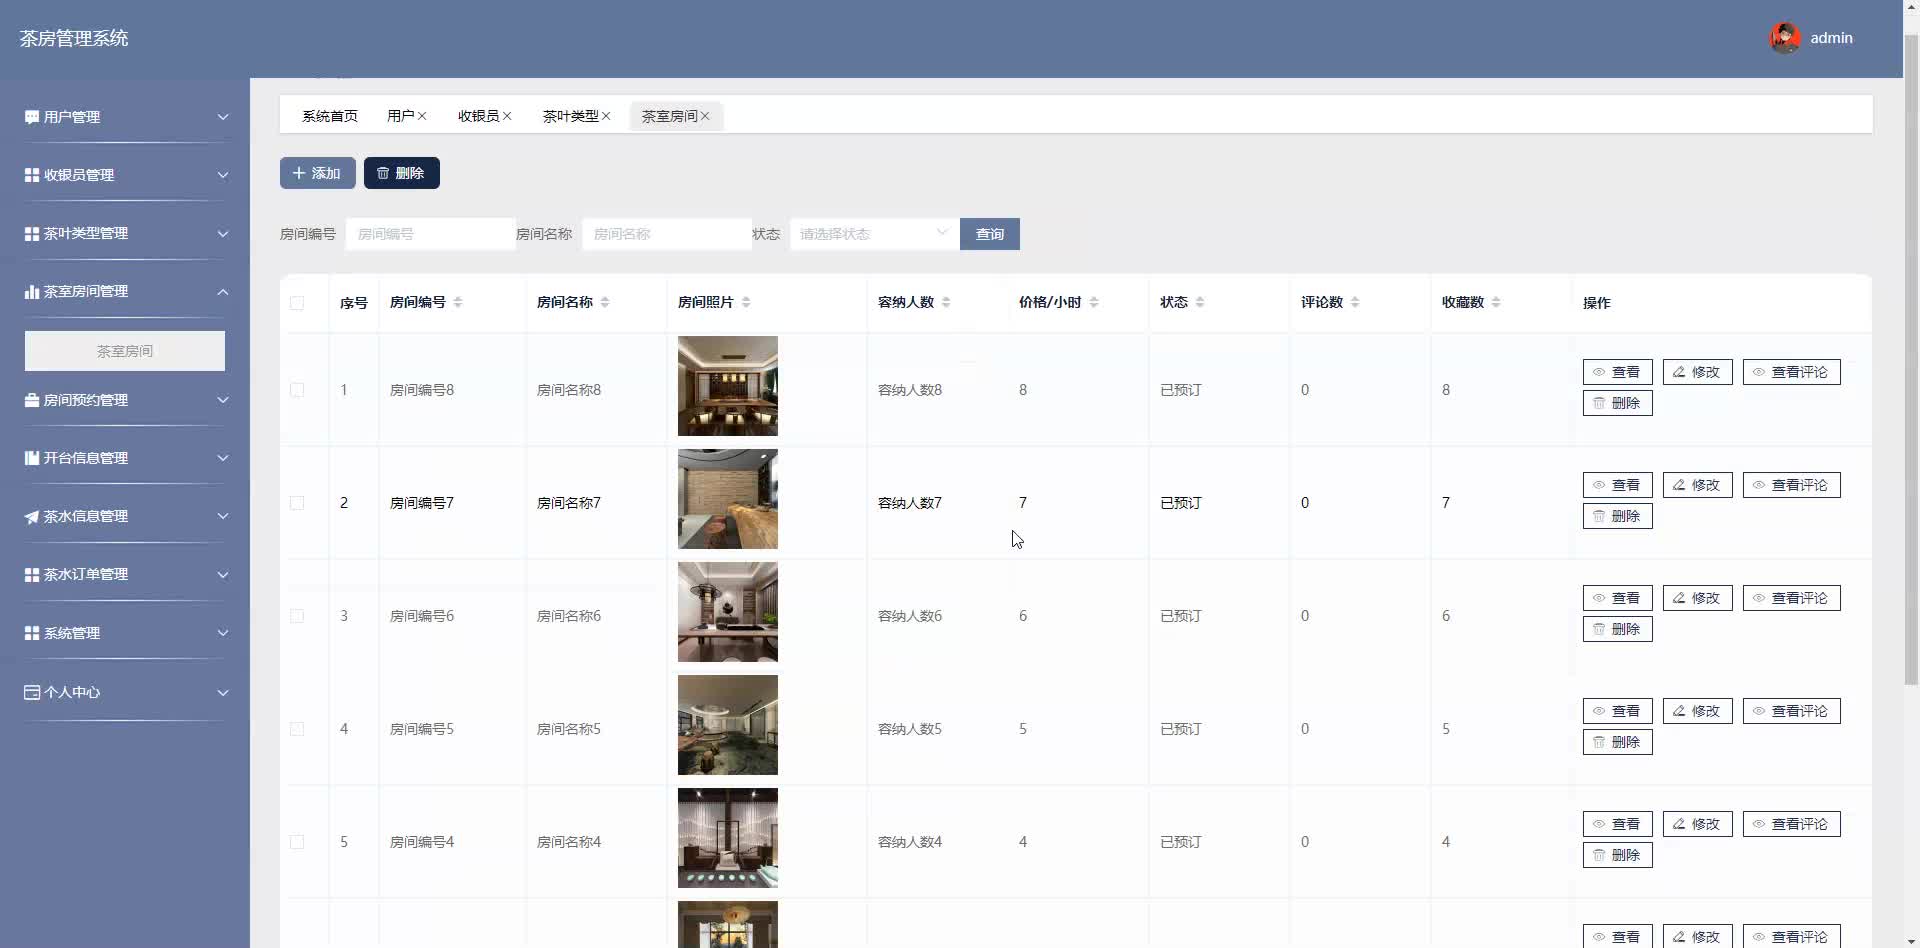Close the 收银员 tab with its X
Image resolution: width=1920 pixels, height=948 pixels.
[x=507, y=116]
